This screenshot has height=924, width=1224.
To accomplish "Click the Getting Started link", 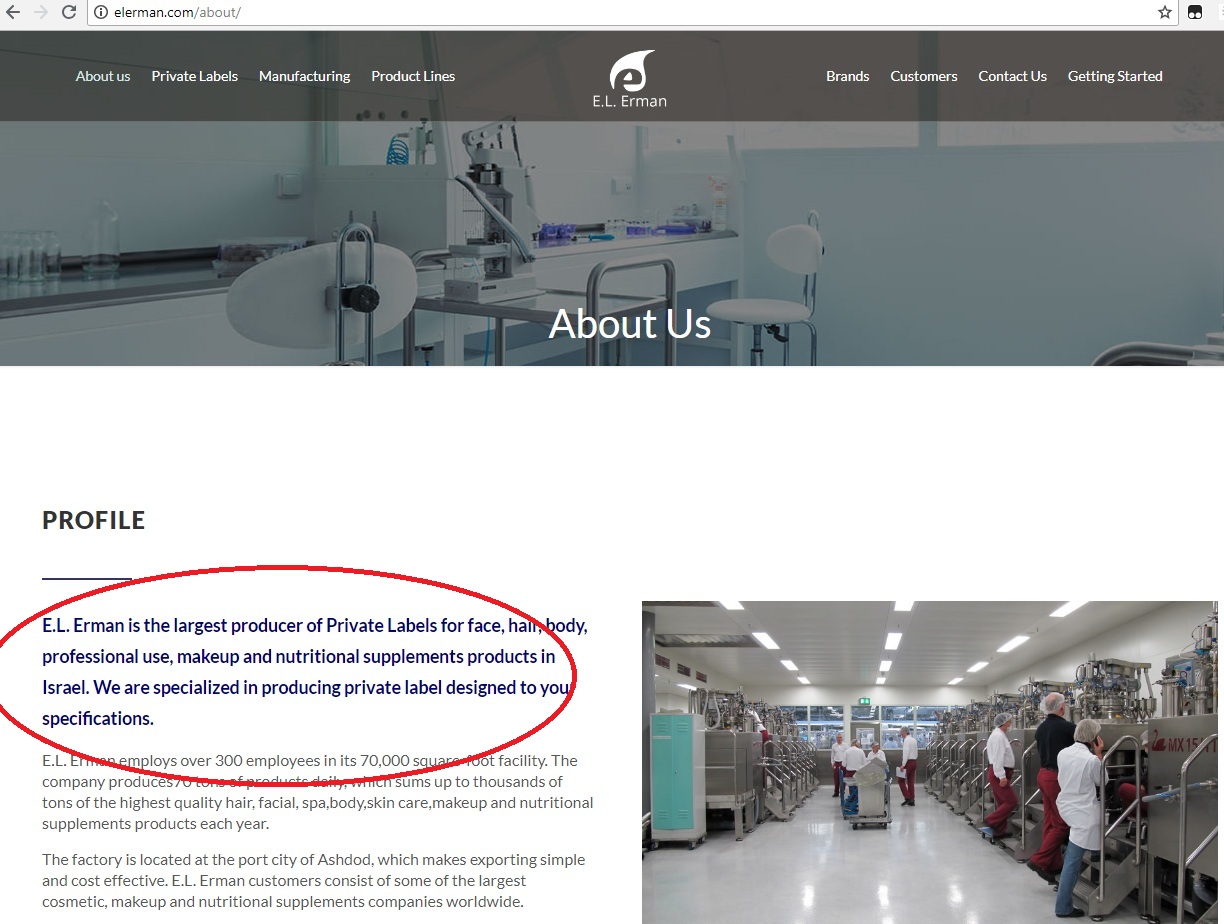I will point(1115,76).
